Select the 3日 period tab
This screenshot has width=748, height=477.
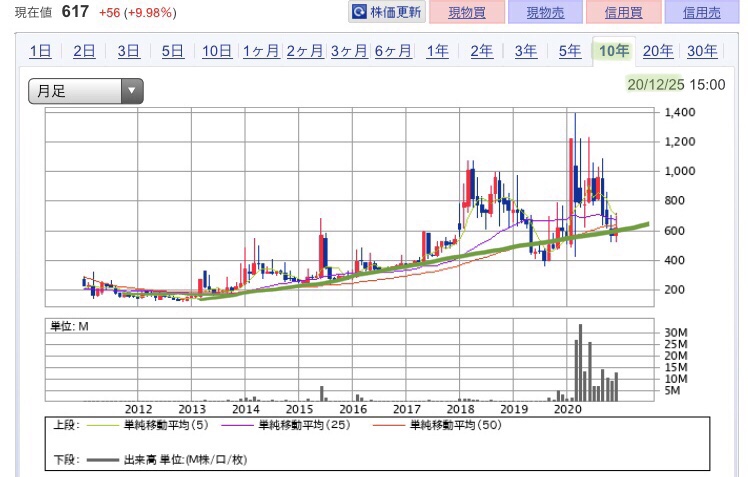tap(128, 51)
